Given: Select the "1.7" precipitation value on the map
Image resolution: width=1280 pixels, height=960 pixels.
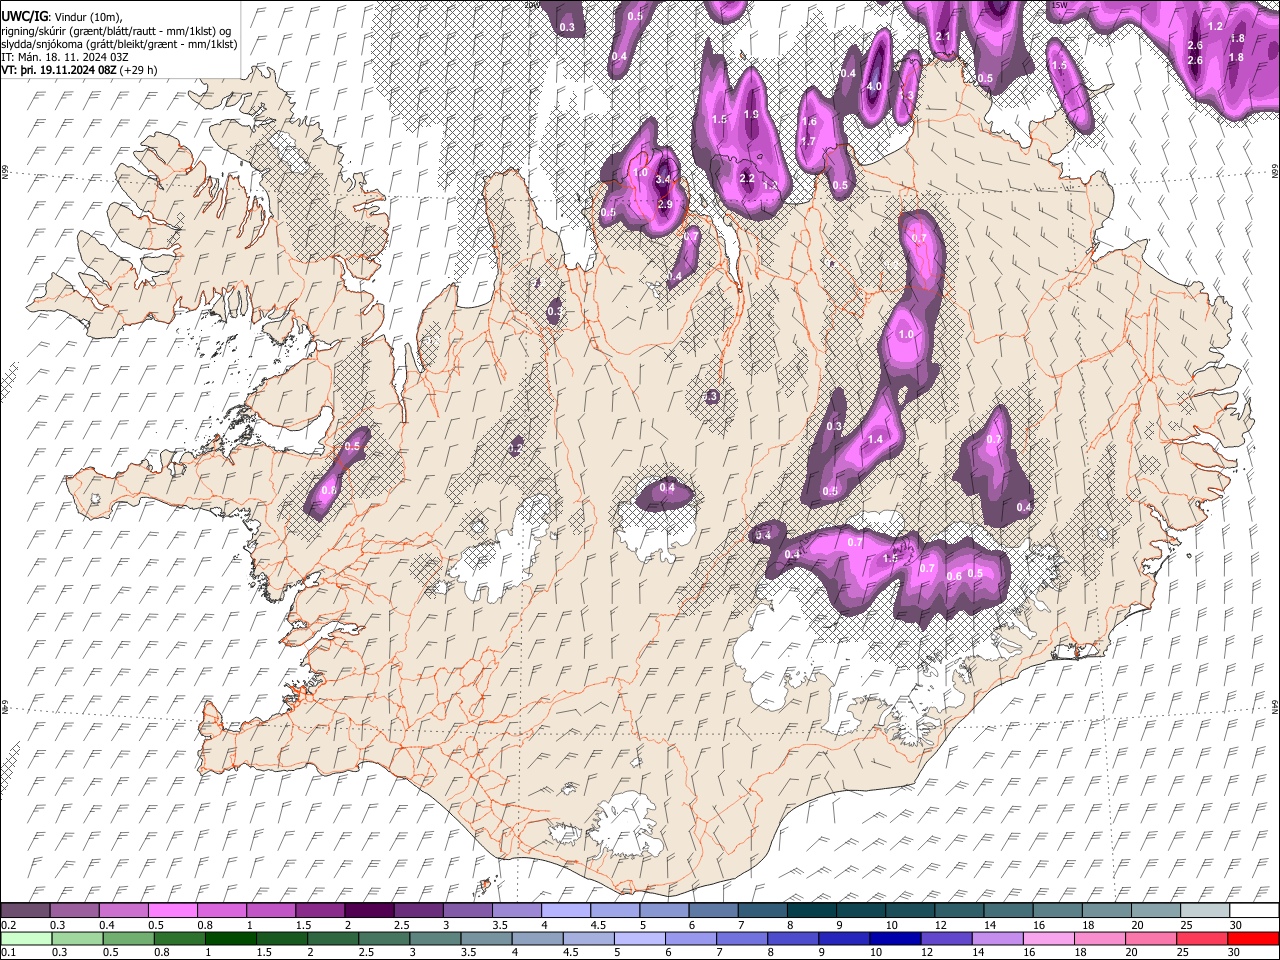Looking at the screenshot, I should click(x=809, y=142).
